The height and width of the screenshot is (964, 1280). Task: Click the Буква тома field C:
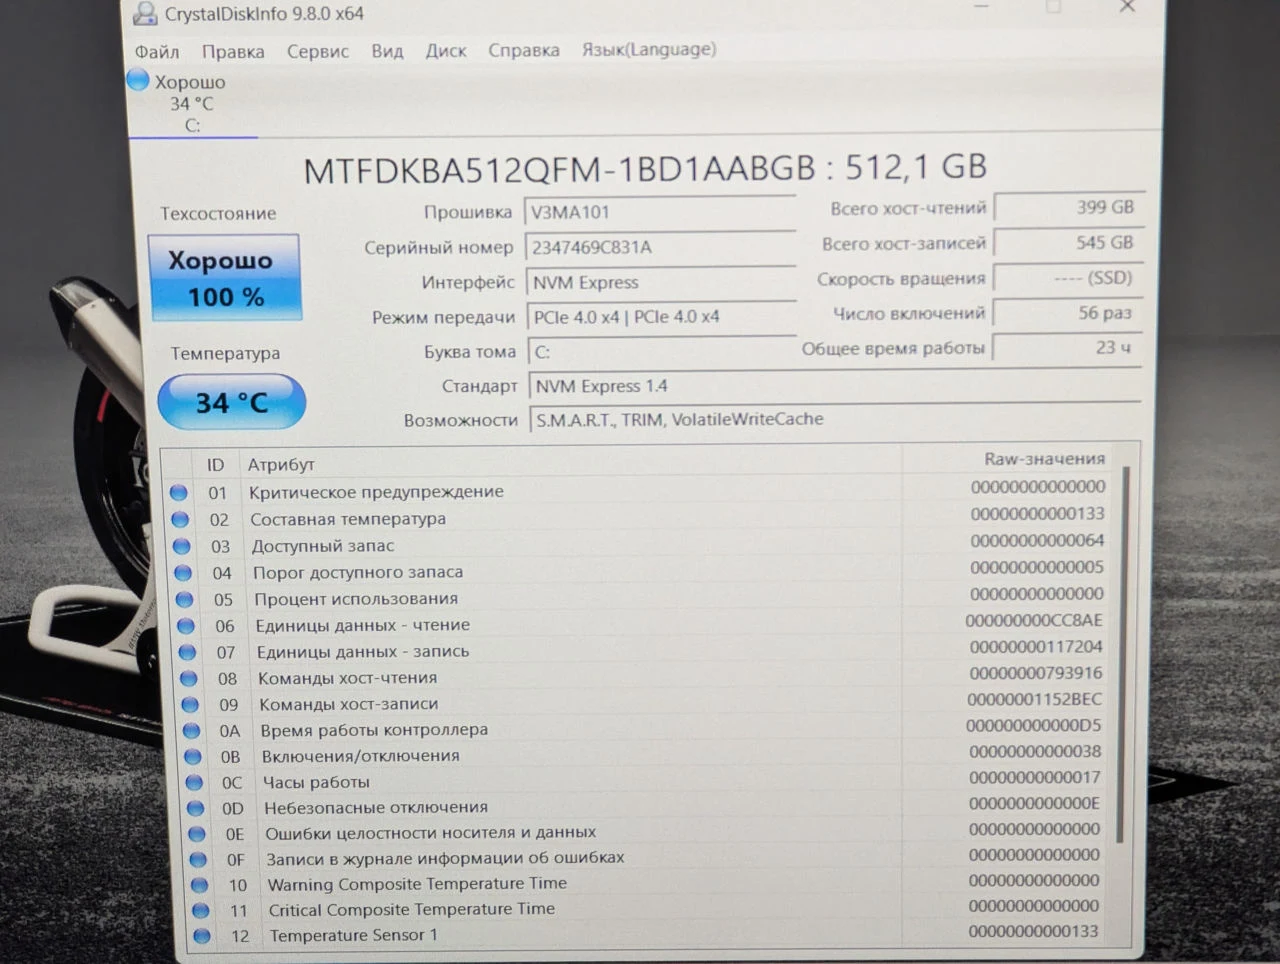pos(662,352)
